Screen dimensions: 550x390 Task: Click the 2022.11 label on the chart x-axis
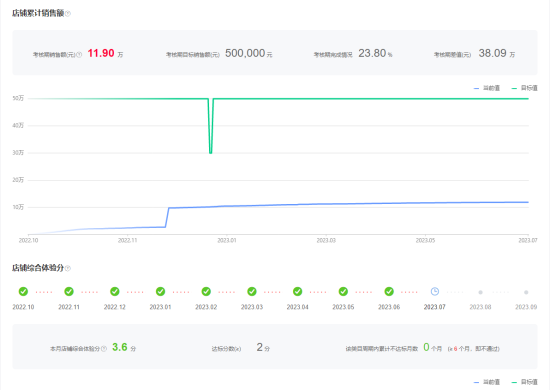(x=128, y=241)
